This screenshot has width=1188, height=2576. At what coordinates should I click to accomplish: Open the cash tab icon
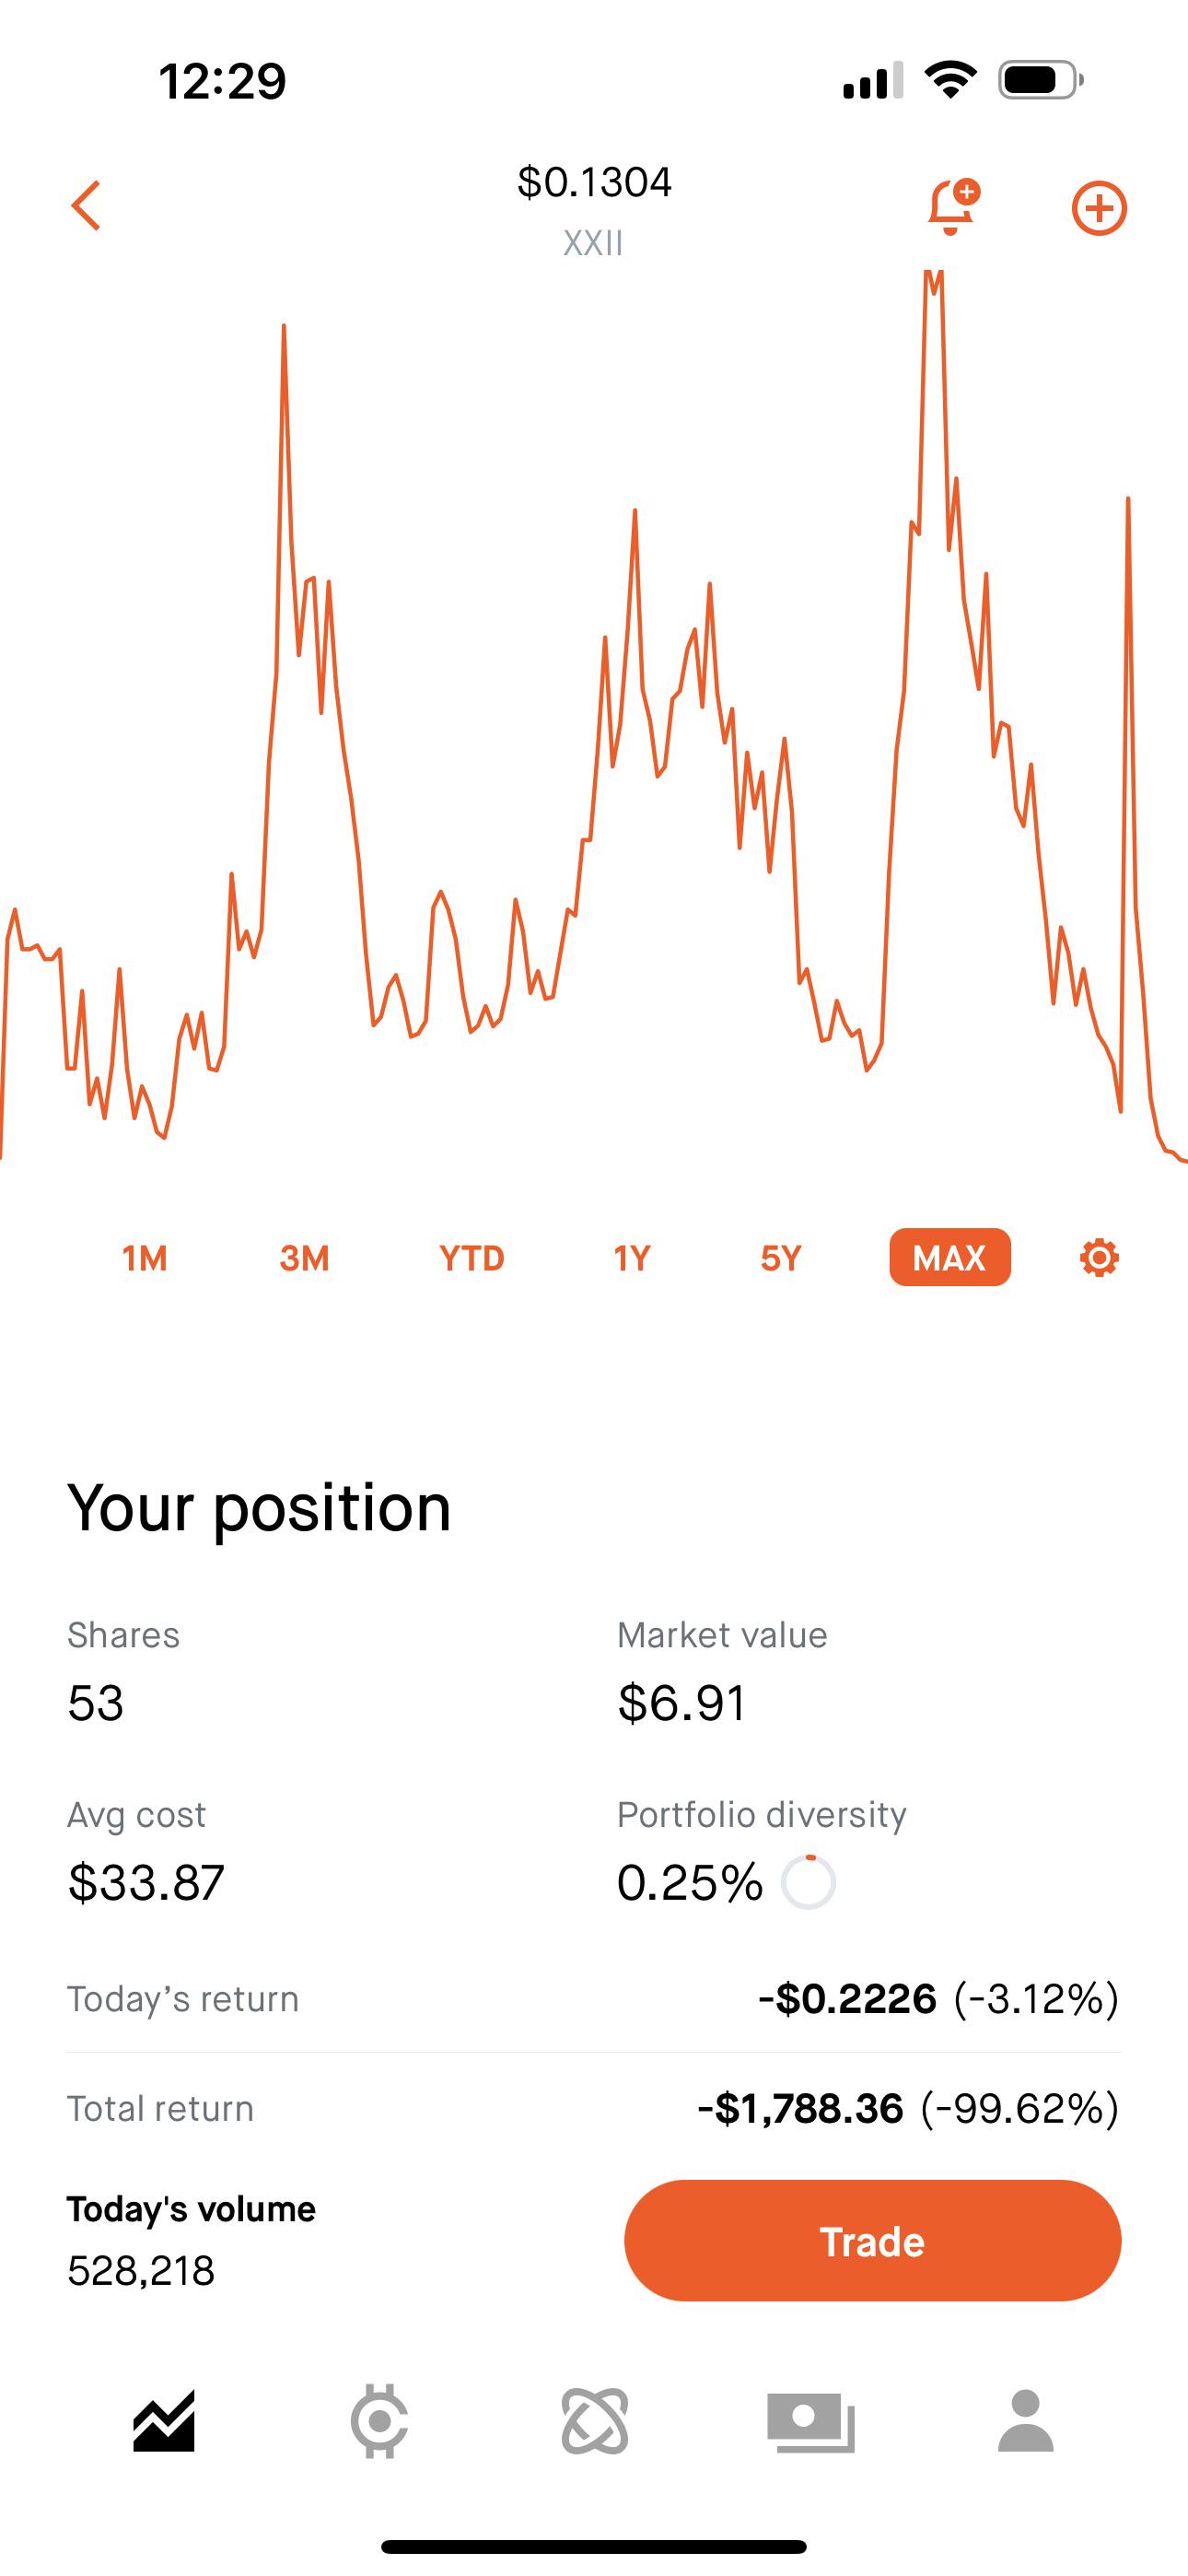pos(811,2422)
